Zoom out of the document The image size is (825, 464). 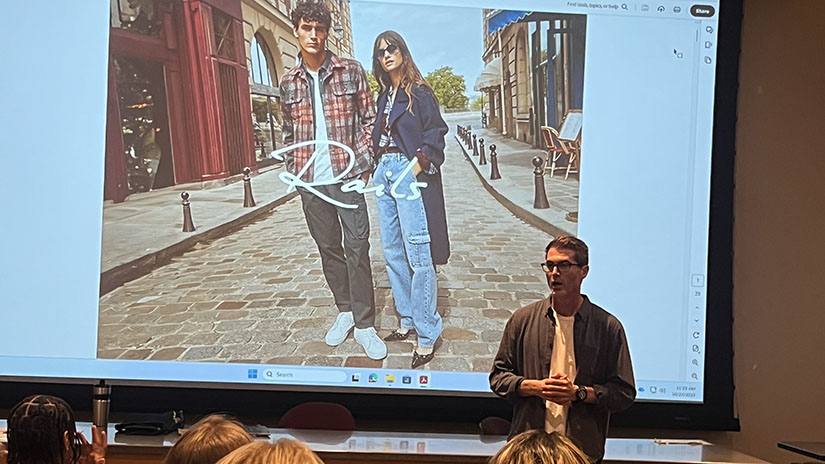[695, 376]
